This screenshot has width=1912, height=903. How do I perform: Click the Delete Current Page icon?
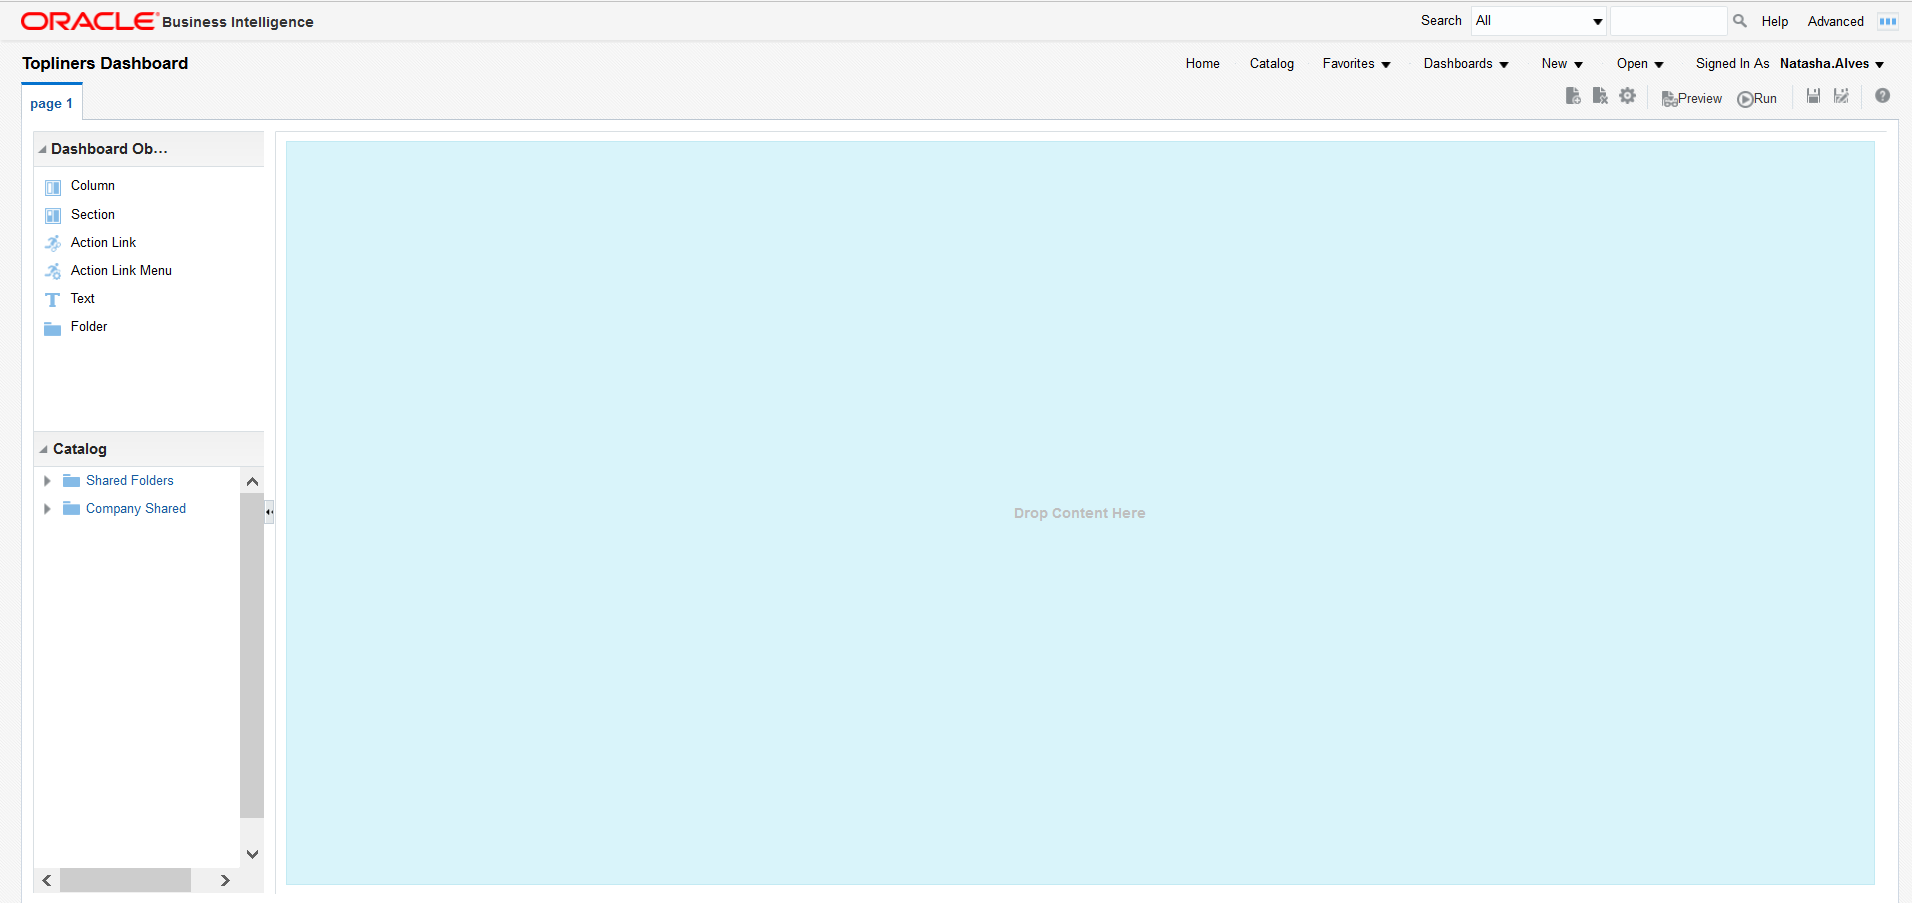click(x=1600, y=96)
